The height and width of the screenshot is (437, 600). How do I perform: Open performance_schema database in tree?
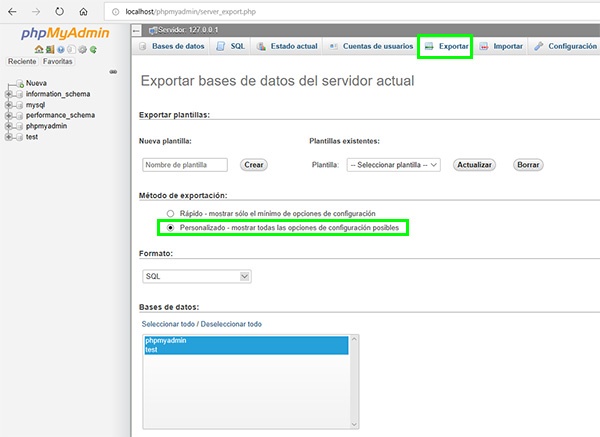click(60, 115)
